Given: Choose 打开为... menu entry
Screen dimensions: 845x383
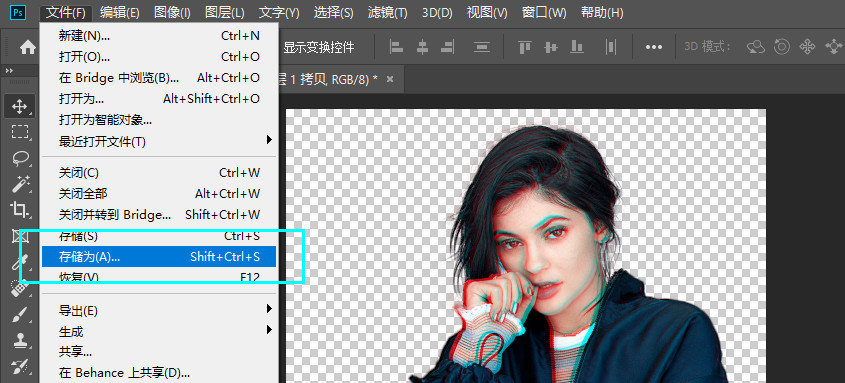Looking at the screenshot, I should tap(159, 99).
